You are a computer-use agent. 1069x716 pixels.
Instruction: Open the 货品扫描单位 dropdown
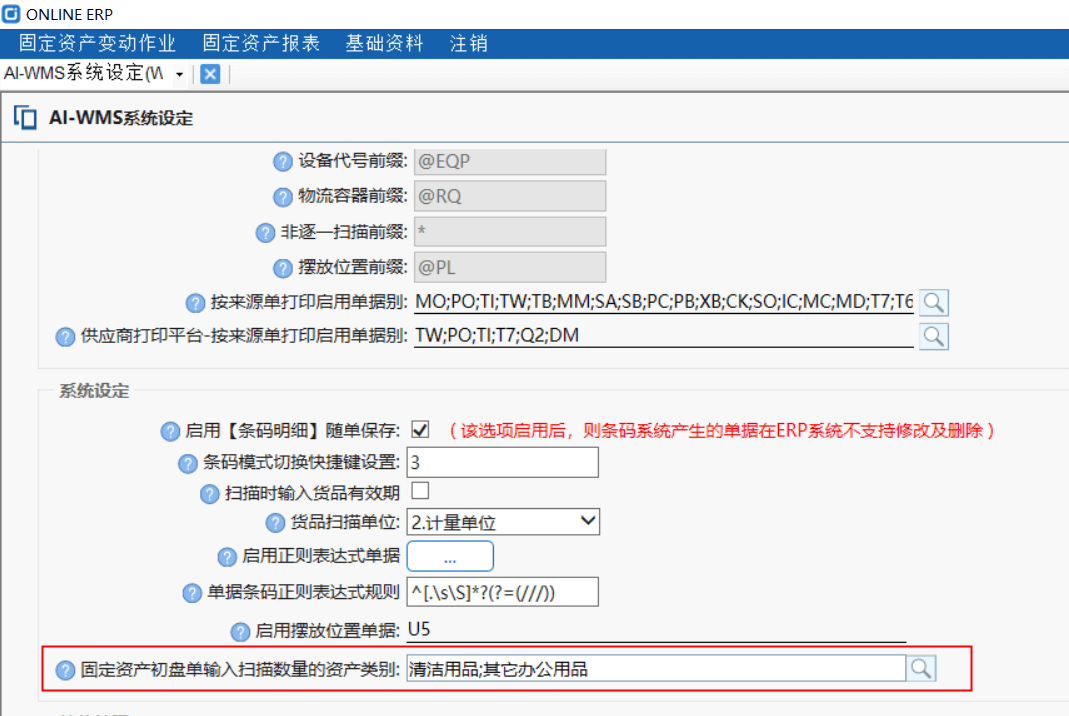[503, 522]
